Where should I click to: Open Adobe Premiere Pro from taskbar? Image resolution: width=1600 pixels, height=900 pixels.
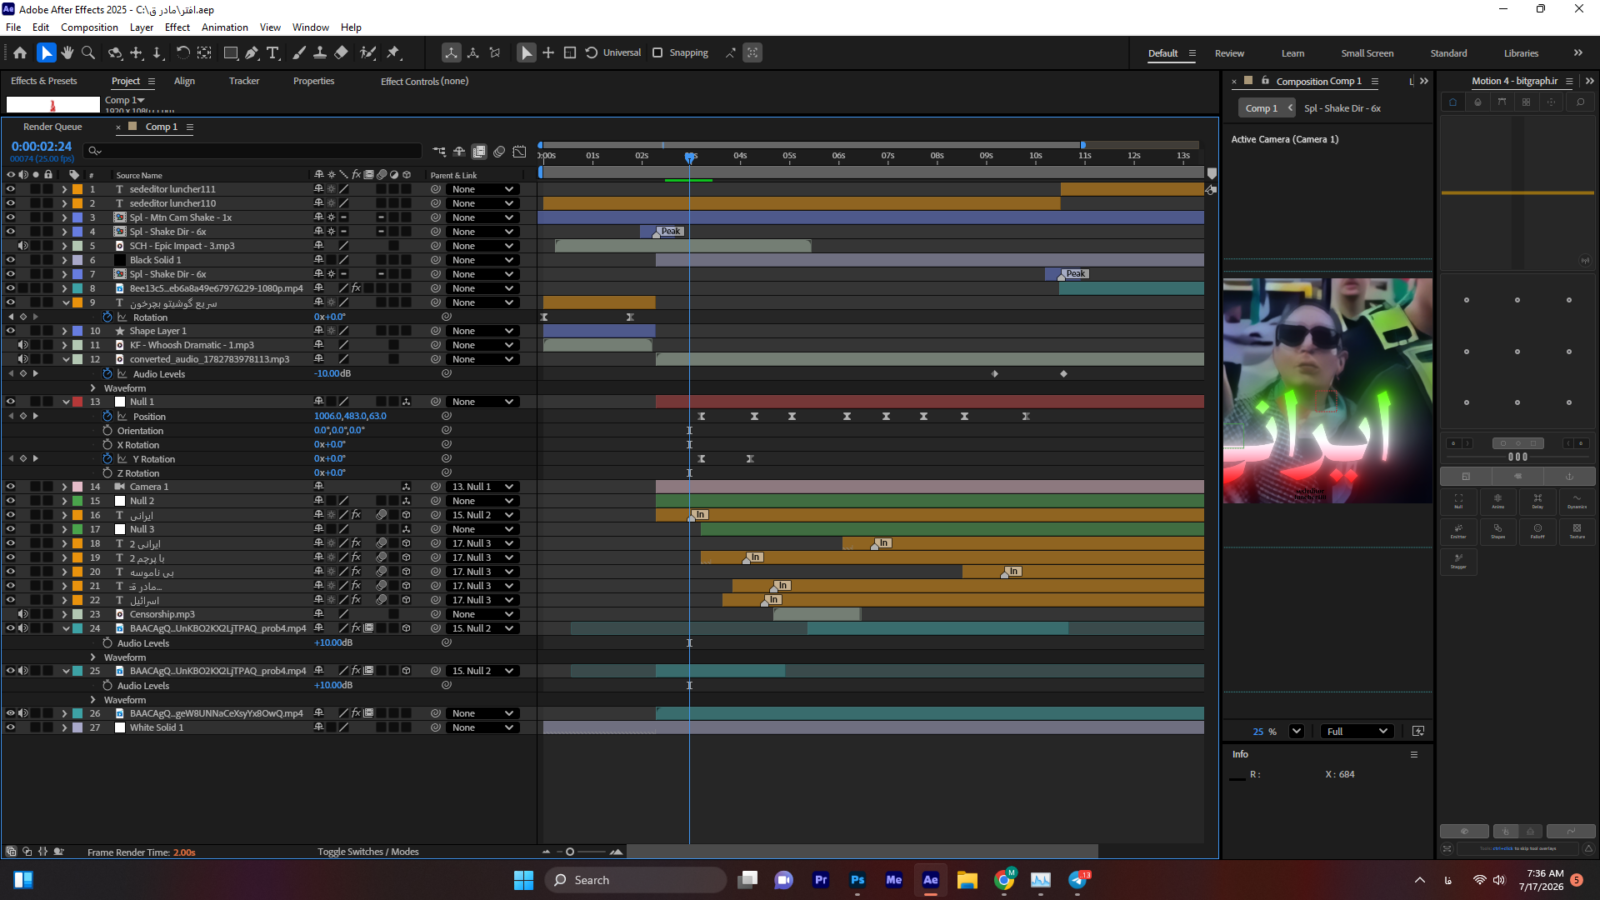point(821,880)
